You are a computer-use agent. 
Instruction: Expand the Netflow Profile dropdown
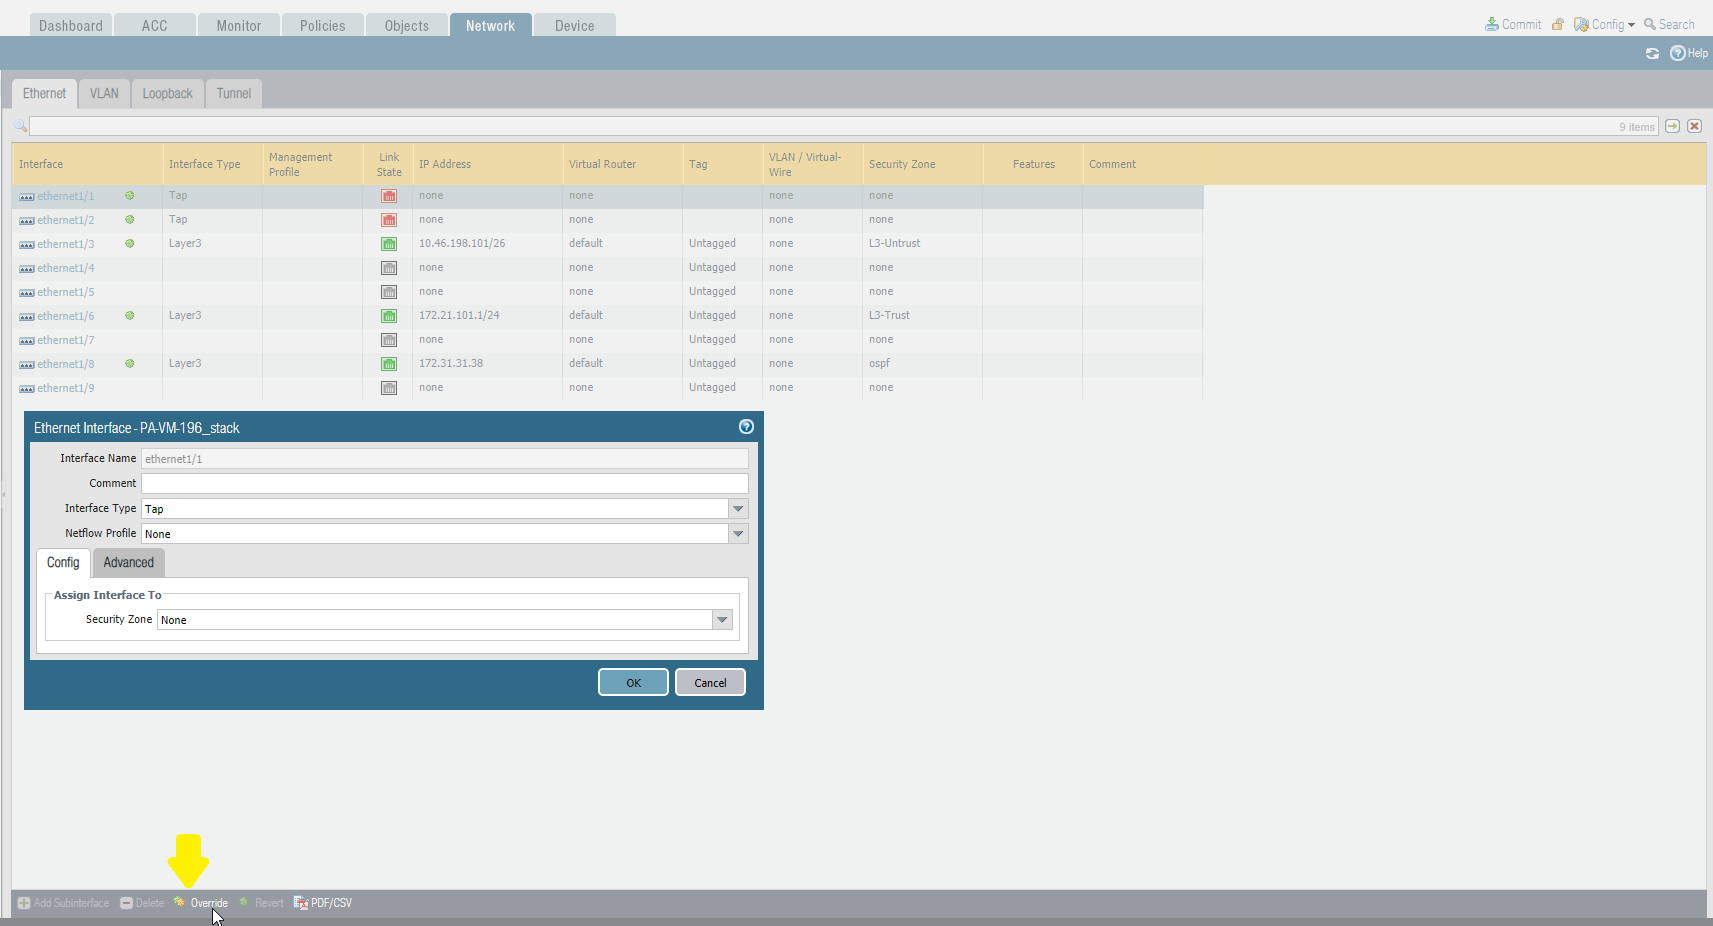pyautogui.click(x=738, y=534)
